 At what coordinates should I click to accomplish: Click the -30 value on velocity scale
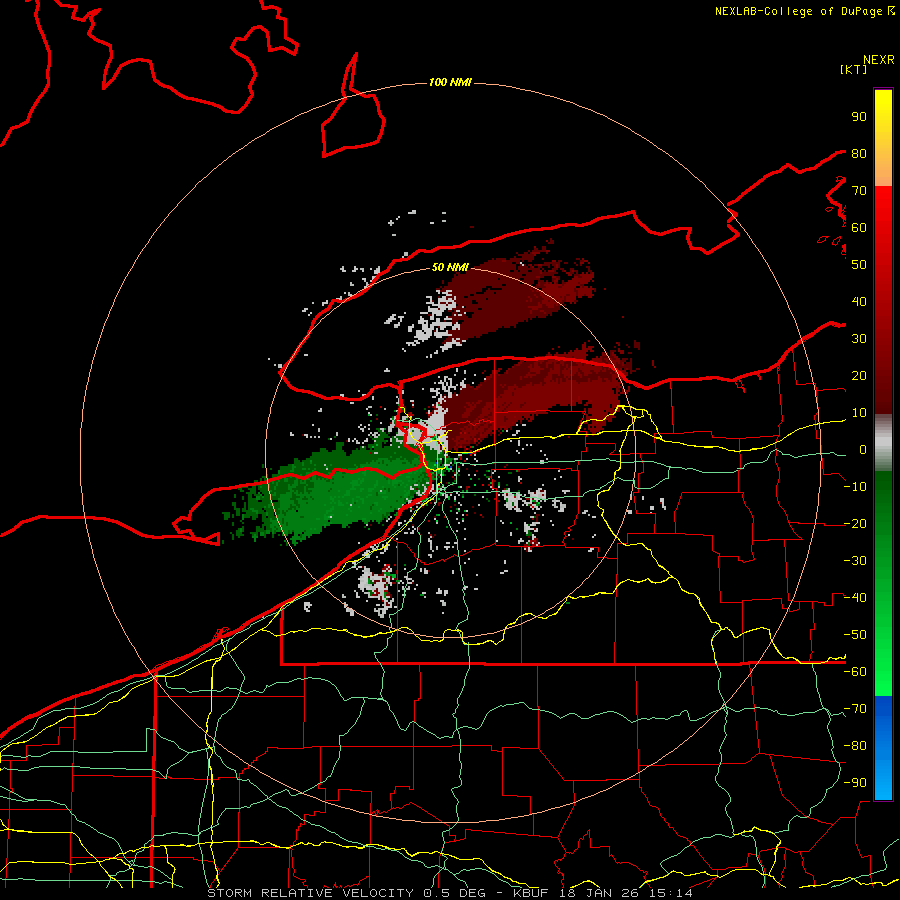pyautogui.click(x=855, y=561)
